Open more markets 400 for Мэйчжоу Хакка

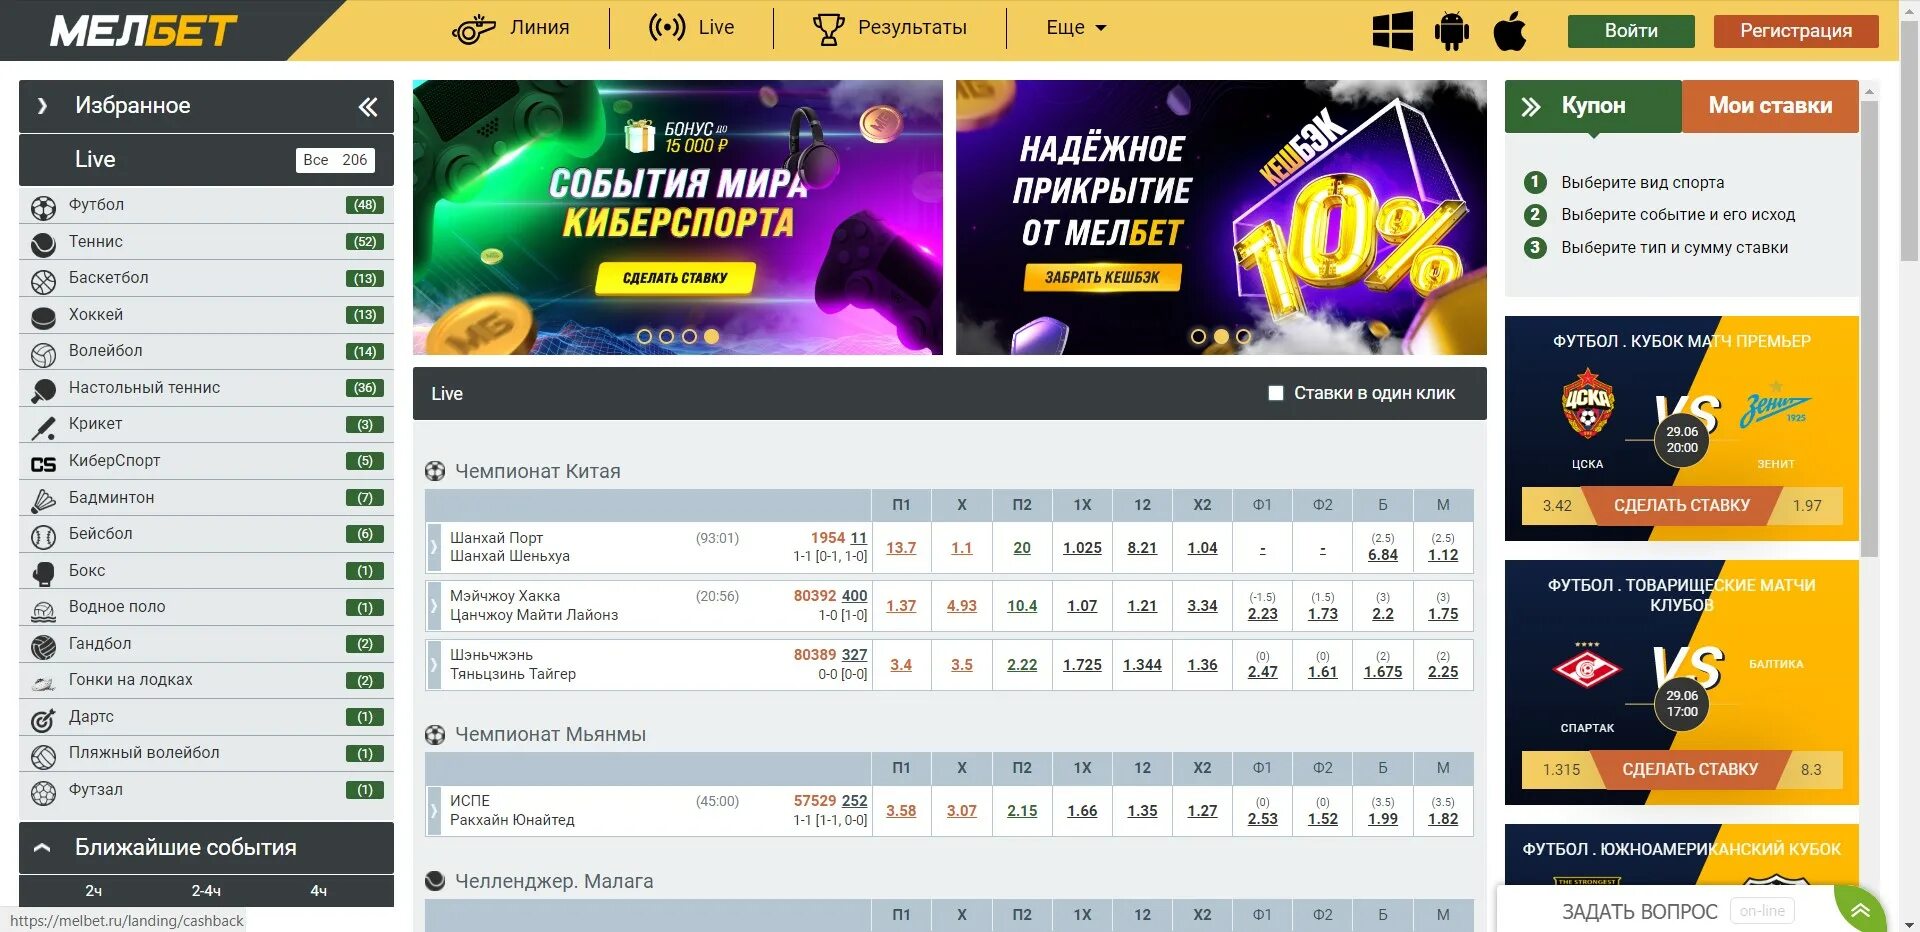point(854,596)
